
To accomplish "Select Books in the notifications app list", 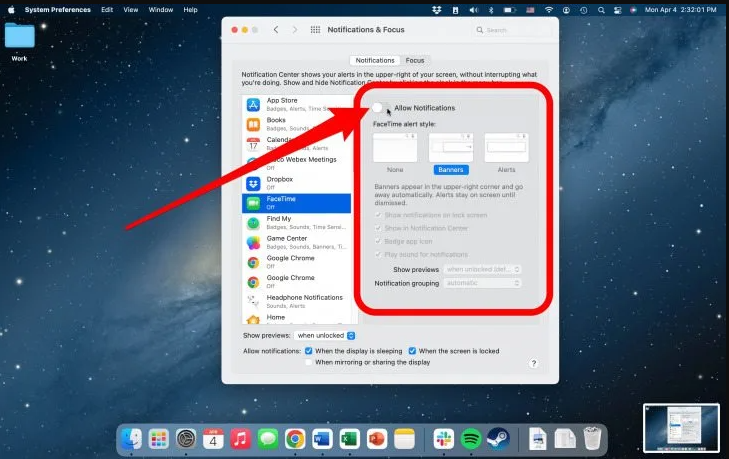I will click(296, 124).
